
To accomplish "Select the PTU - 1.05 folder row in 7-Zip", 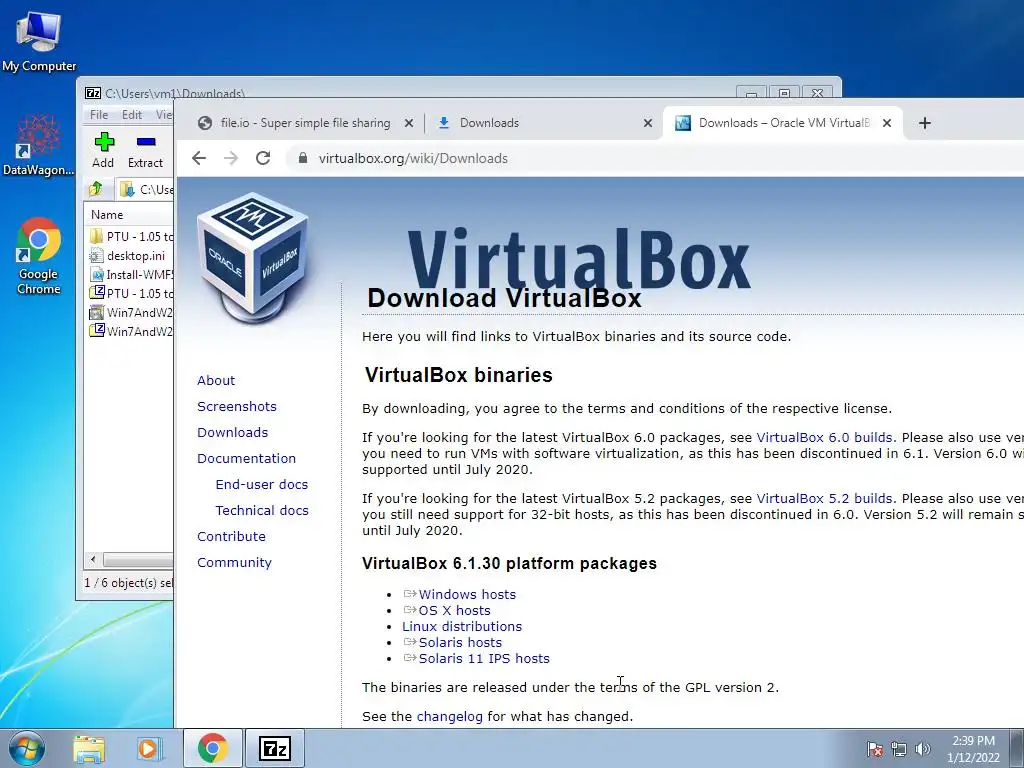I will coord(131,236).
